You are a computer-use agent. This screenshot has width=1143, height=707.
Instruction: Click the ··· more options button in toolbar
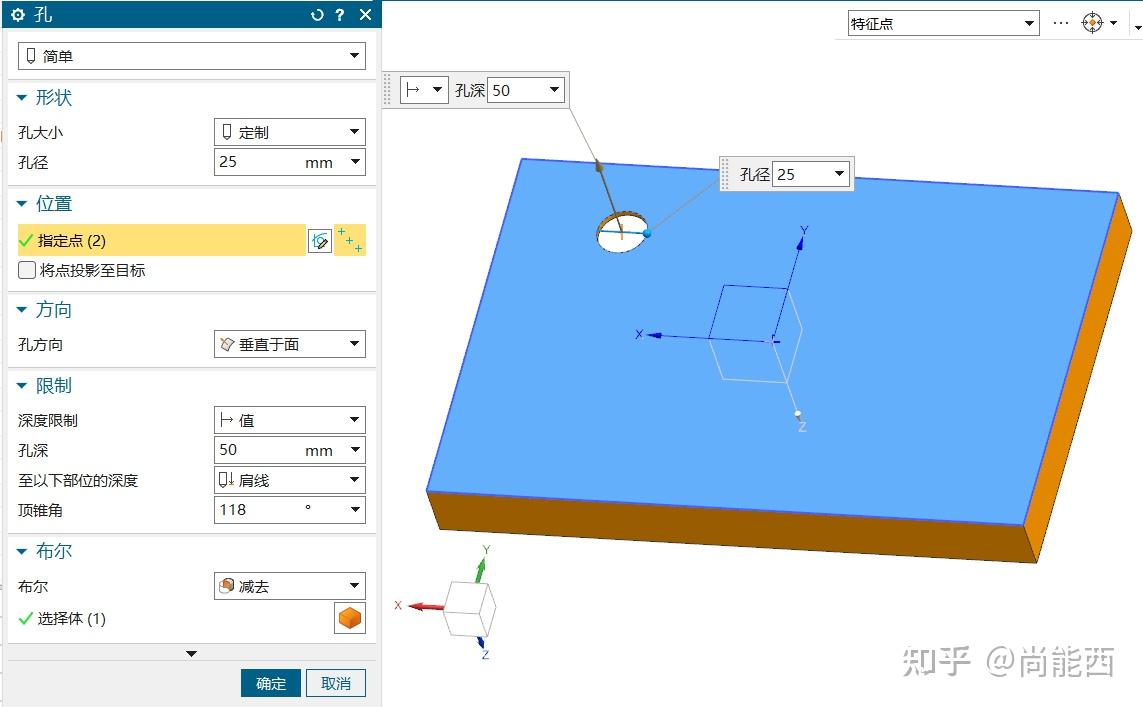1059,22
